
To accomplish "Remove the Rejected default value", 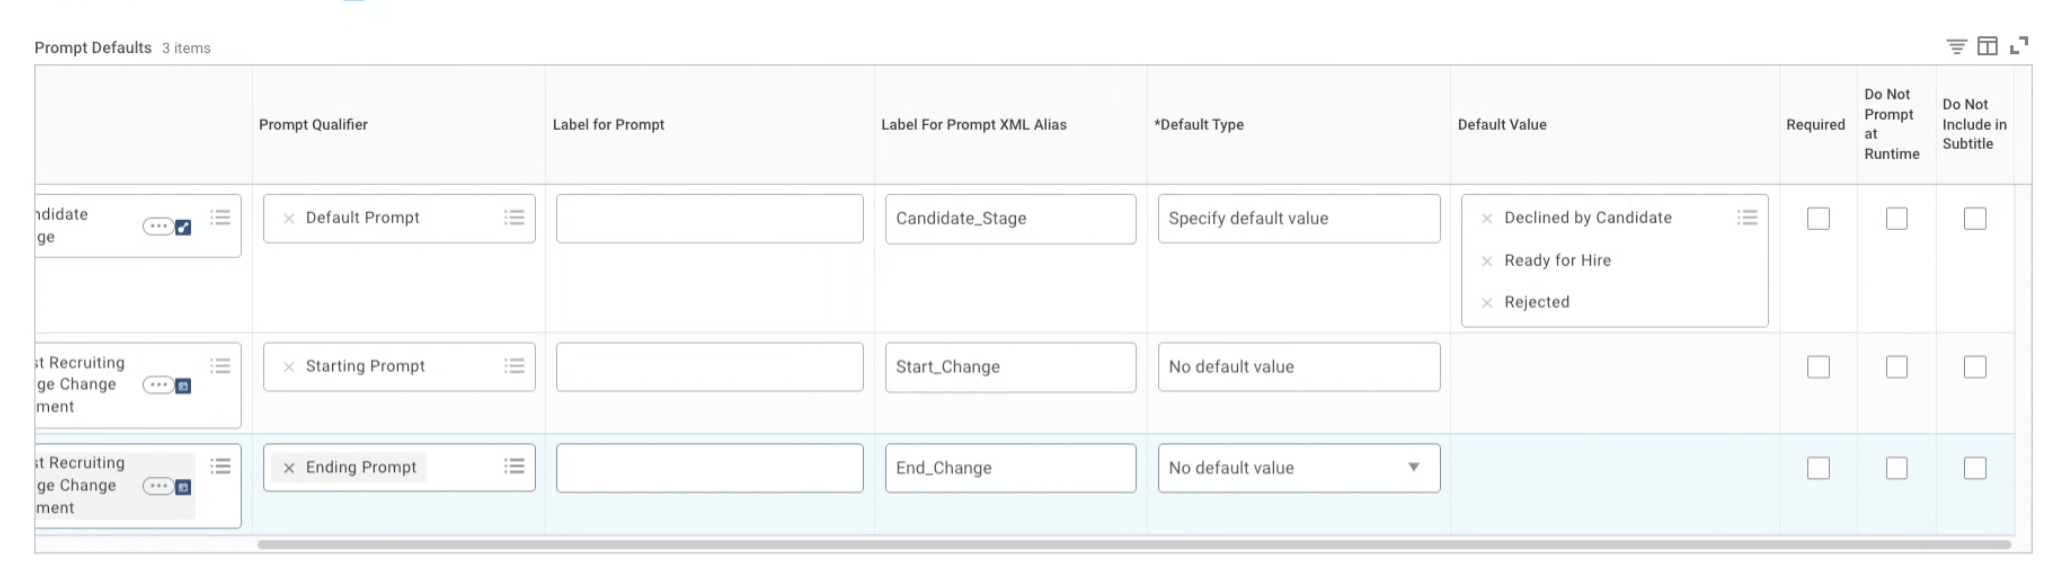I will tap(1487, 302).
